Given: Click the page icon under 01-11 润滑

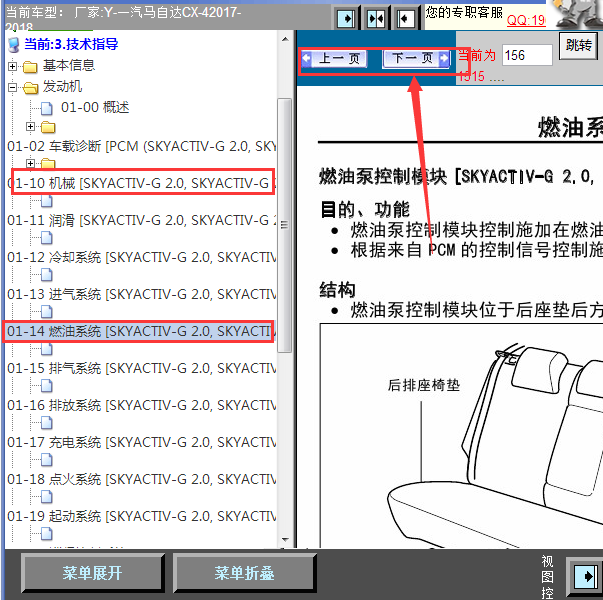Looking at the screenshot, I should [47, 238].
